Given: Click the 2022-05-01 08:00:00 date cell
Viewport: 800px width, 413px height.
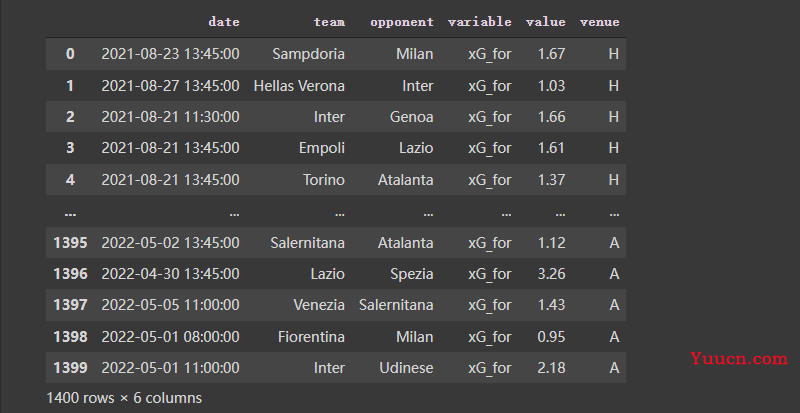Looking at the screenshot, I should point(170,336).
